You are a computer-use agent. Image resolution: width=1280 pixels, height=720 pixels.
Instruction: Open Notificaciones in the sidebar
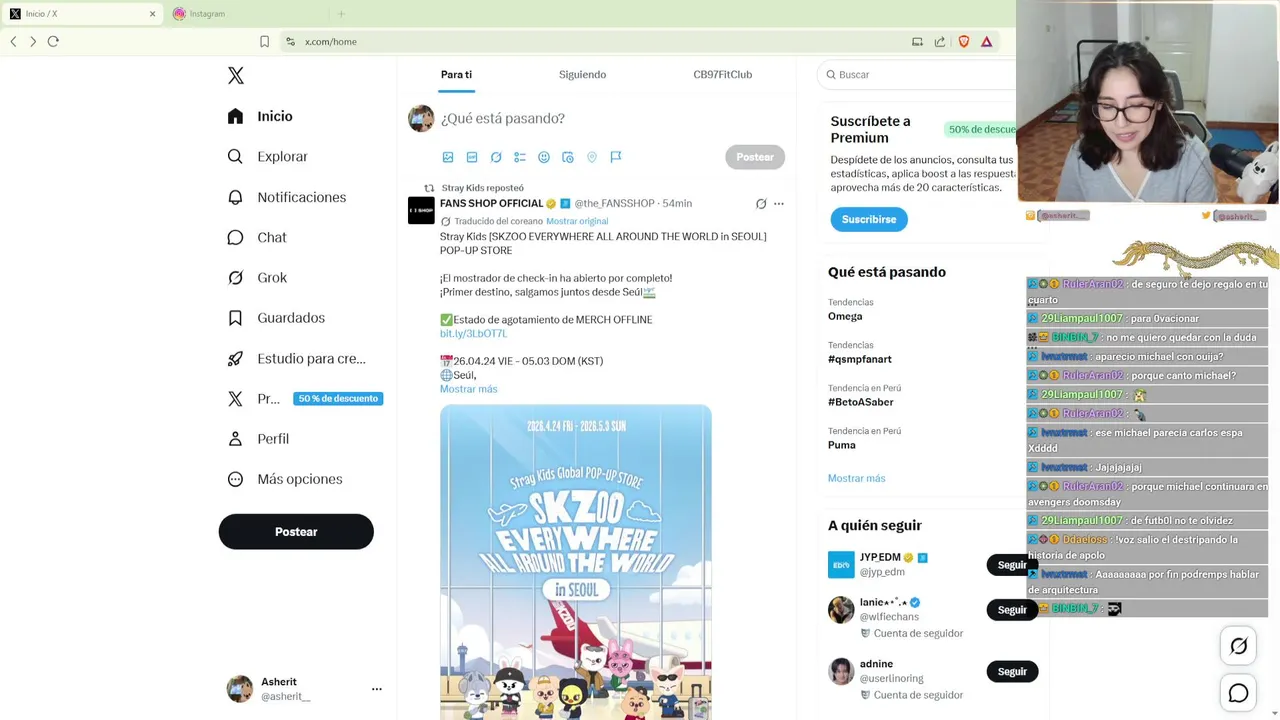(x=286, y=197)
